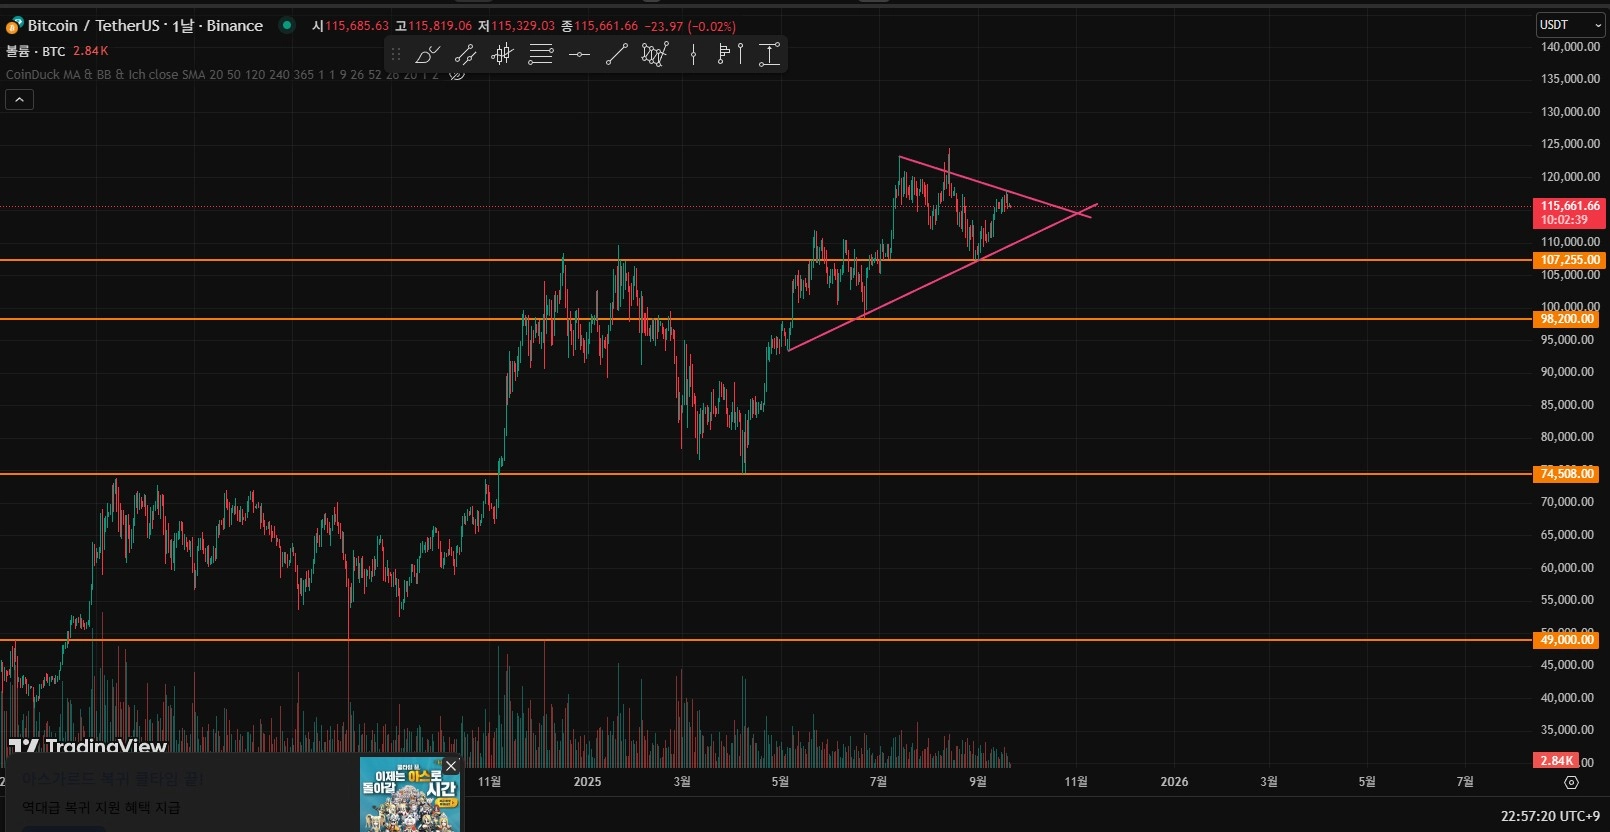The height and width of the screenshot is (832, 1610).
Task: Select the Parallel Channel drawing tool
Action: (465, 55)
